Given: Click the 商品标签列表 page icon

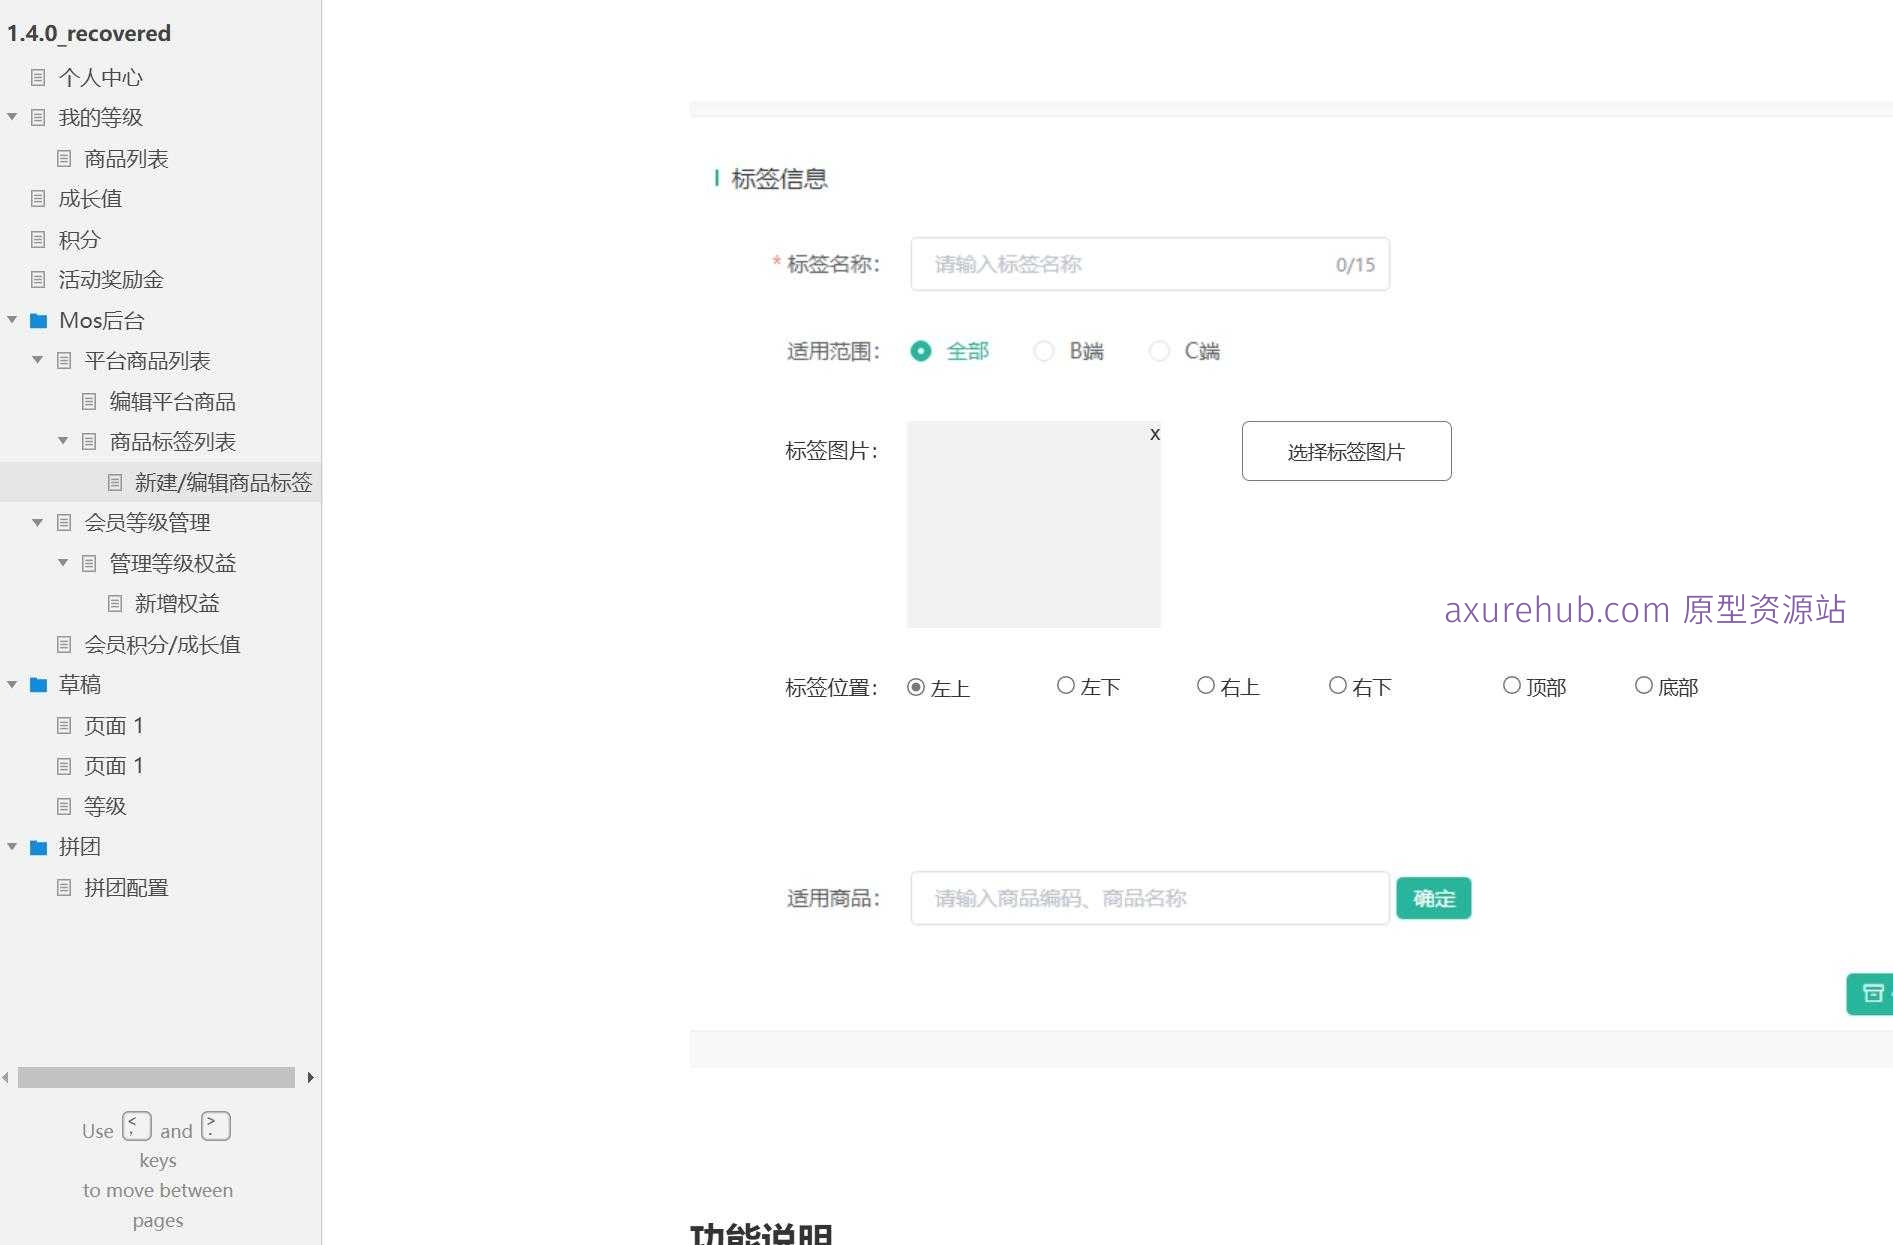Looking at the screenshot, I should pyautogui.click(x=88, y=441).
